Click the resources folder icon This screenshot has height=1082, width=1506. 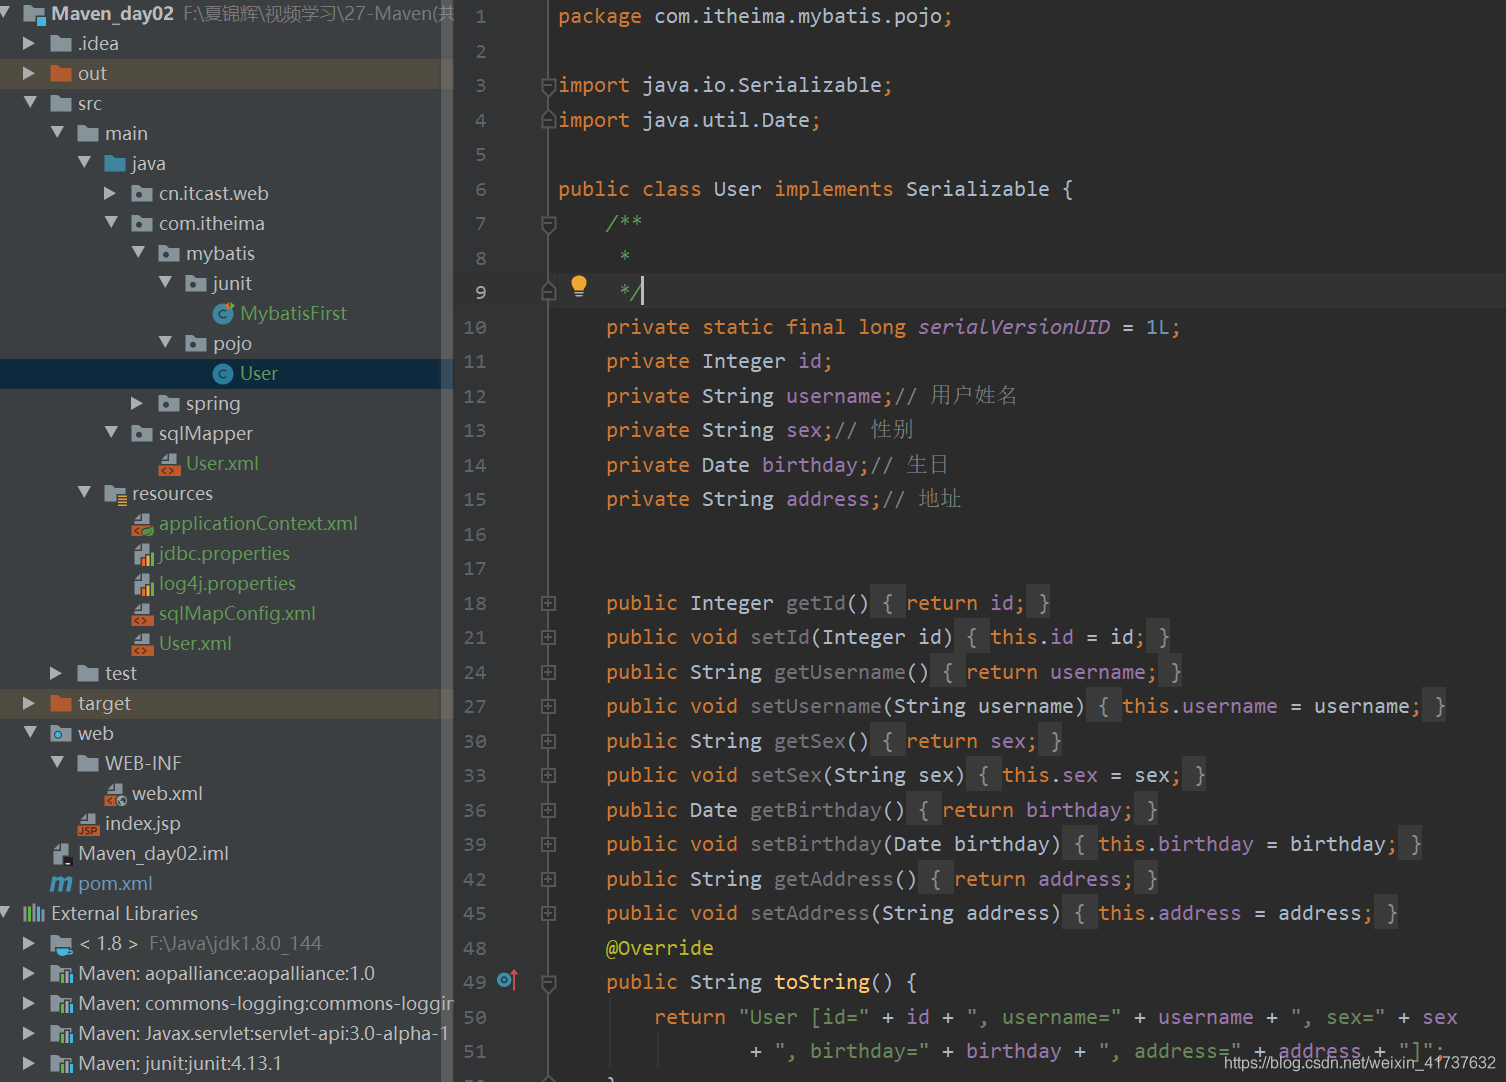(115, 493)
